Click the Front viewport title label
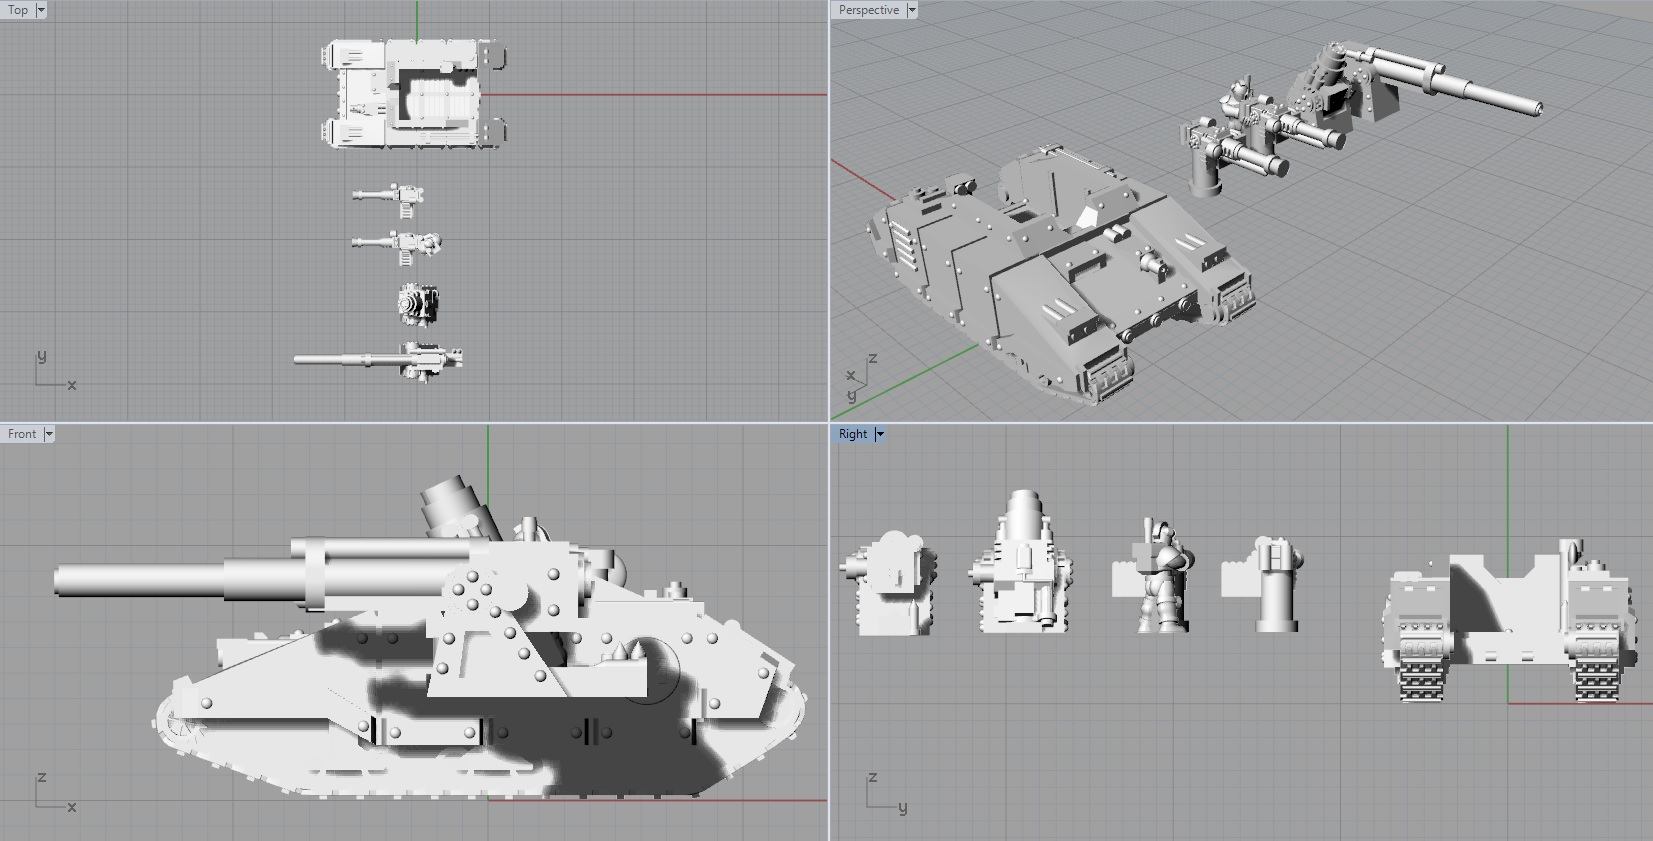1653x841 pixels. pos(22,434)
